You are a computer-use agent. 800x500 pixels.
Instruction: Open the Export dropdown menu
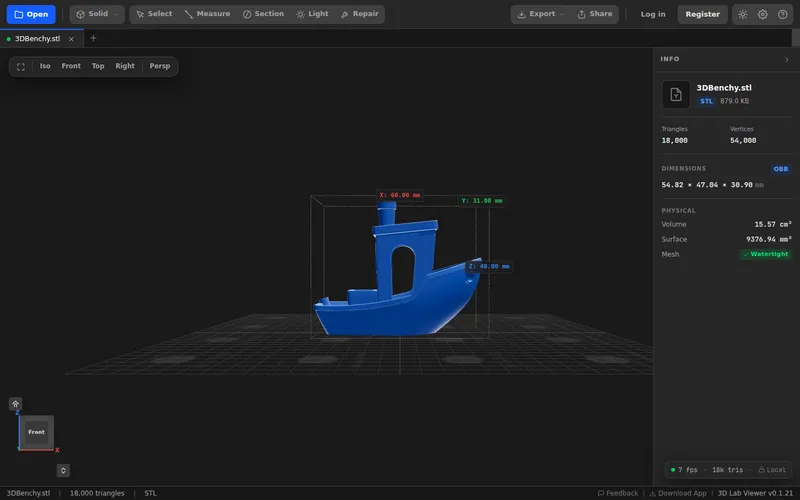click(541, 14)
